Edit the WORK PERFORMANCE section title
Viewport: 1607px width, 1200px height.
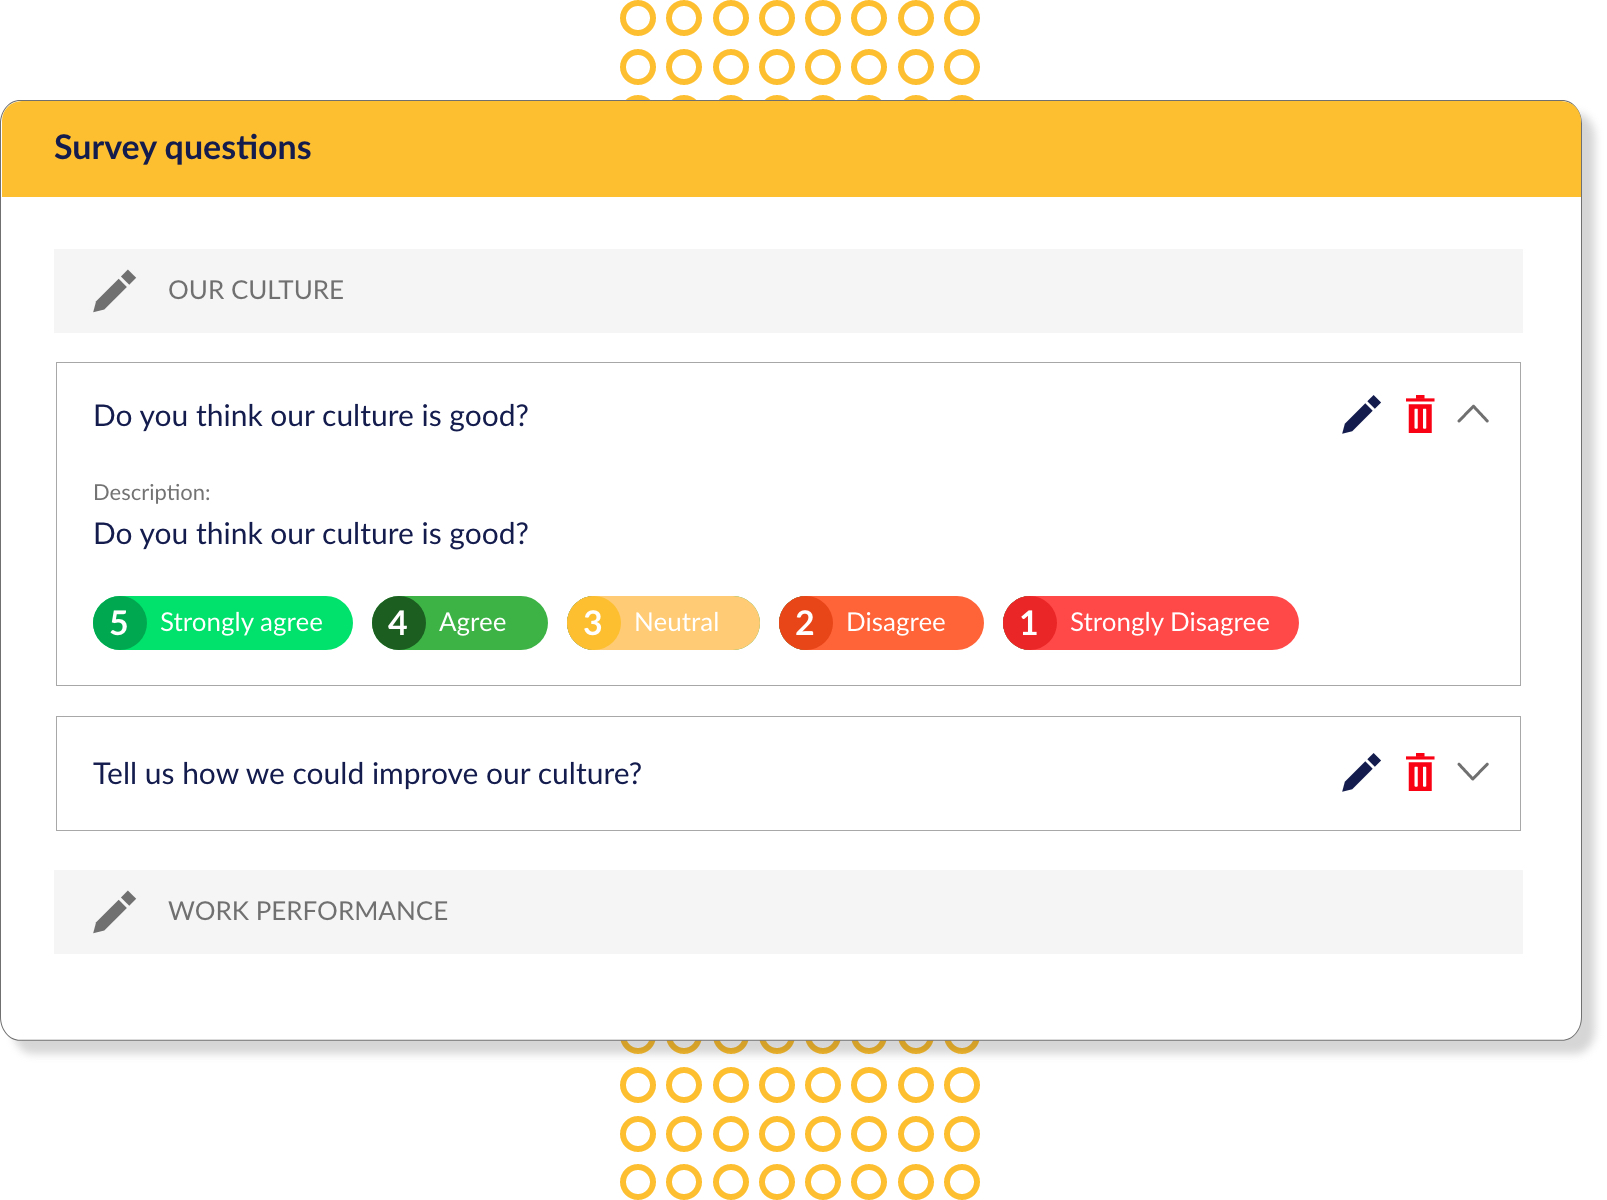tap(114, 912)
